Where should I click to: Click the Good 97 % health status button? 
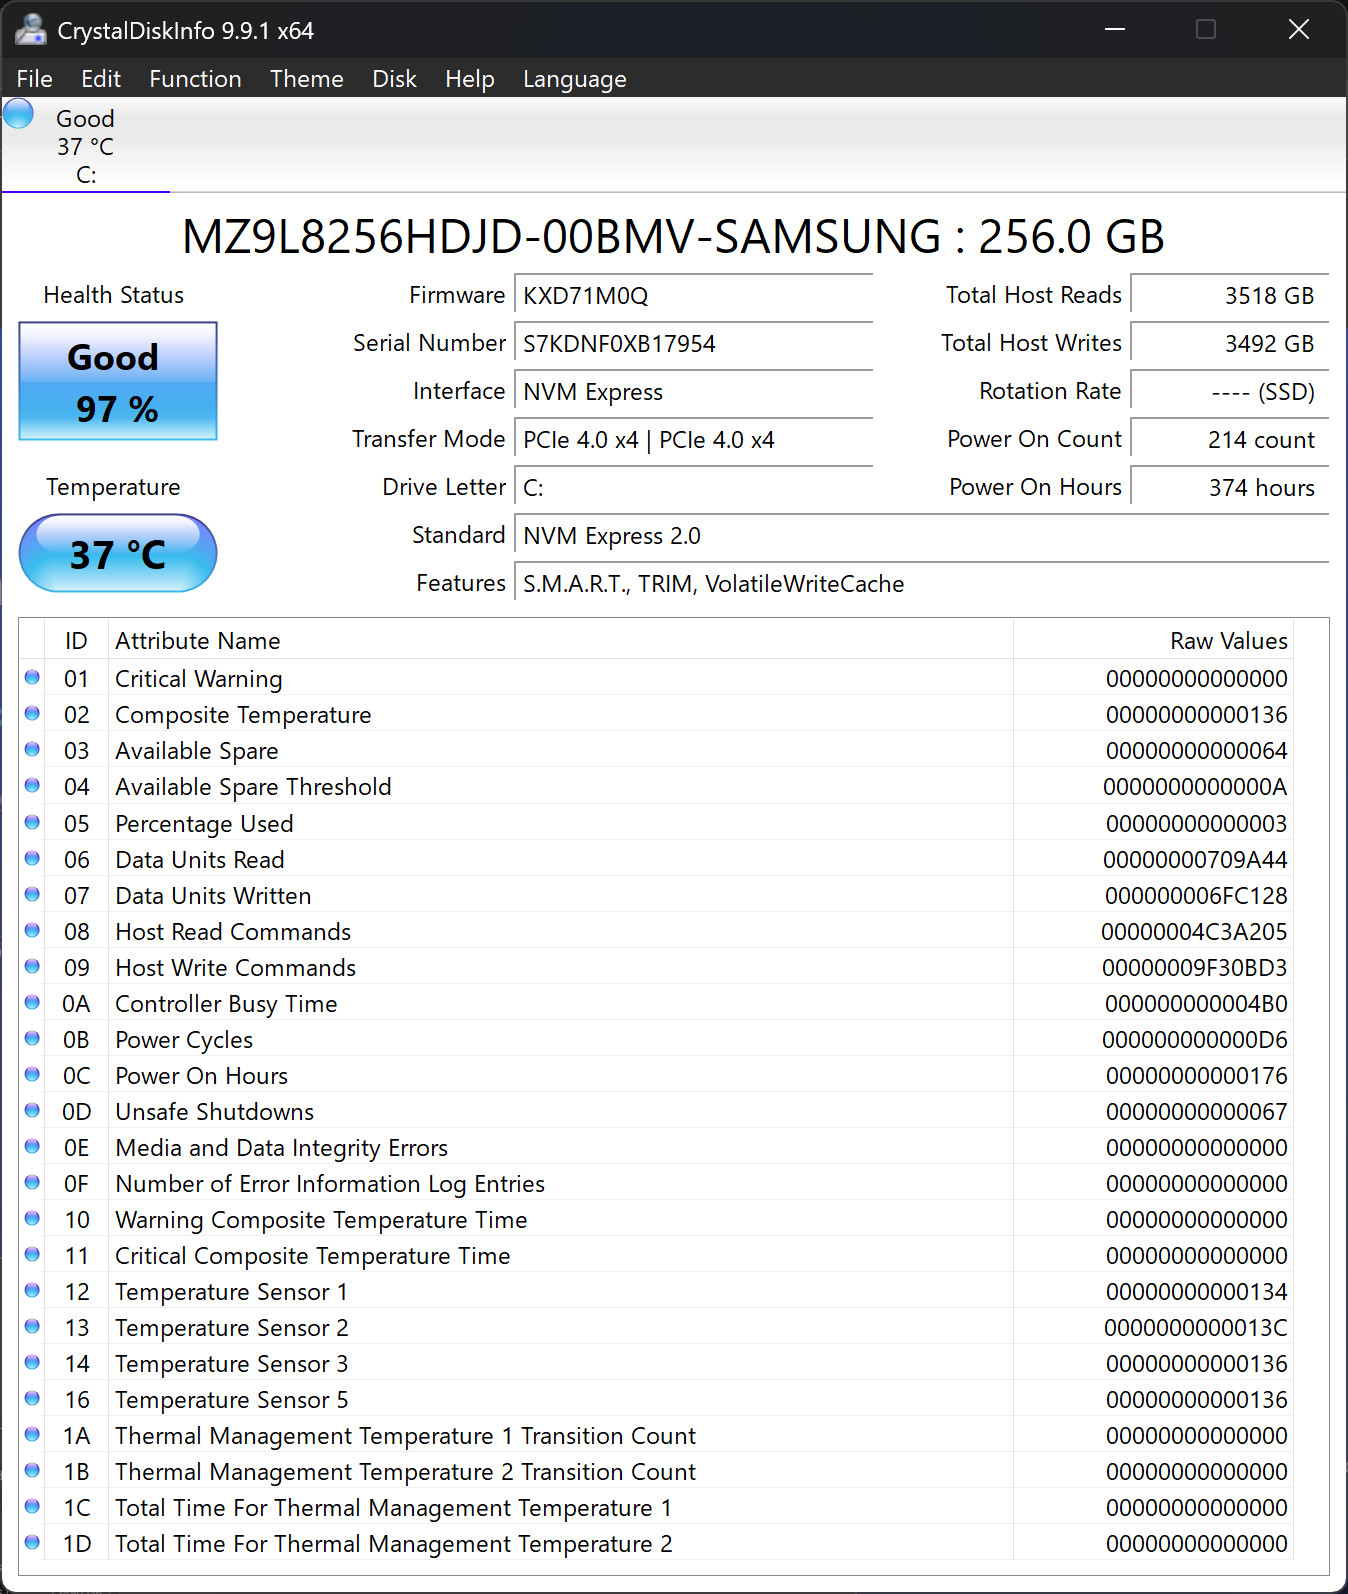click(118, 381)
